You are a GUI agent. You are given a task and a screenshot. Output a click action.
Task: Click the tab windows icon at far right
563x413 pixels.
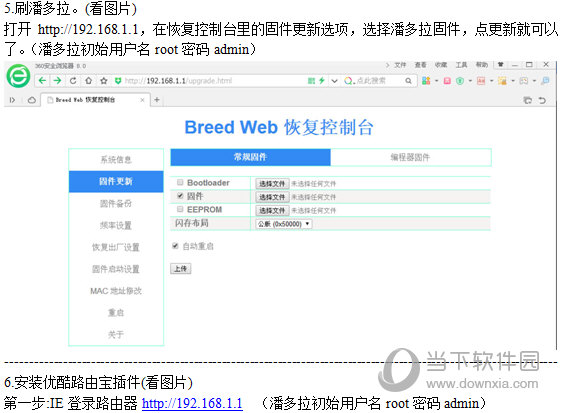point(527,100)
